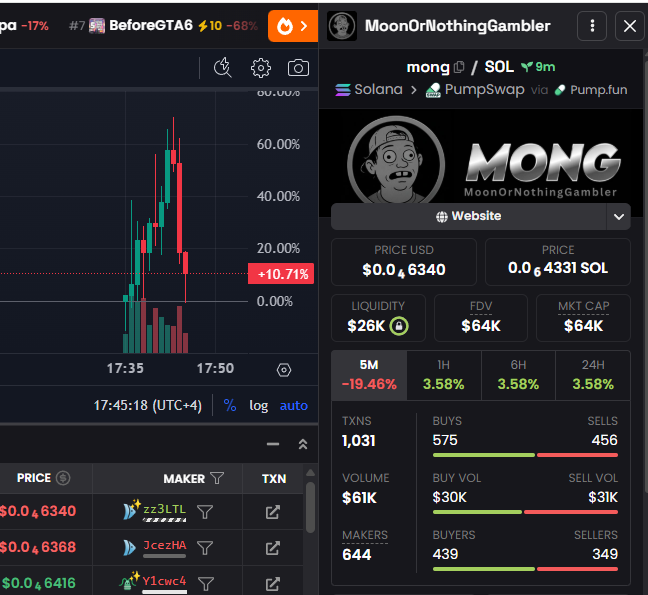Toggle log scale on chart
Viewport: 648px width, 595px height.
click(x=259, y=405)
